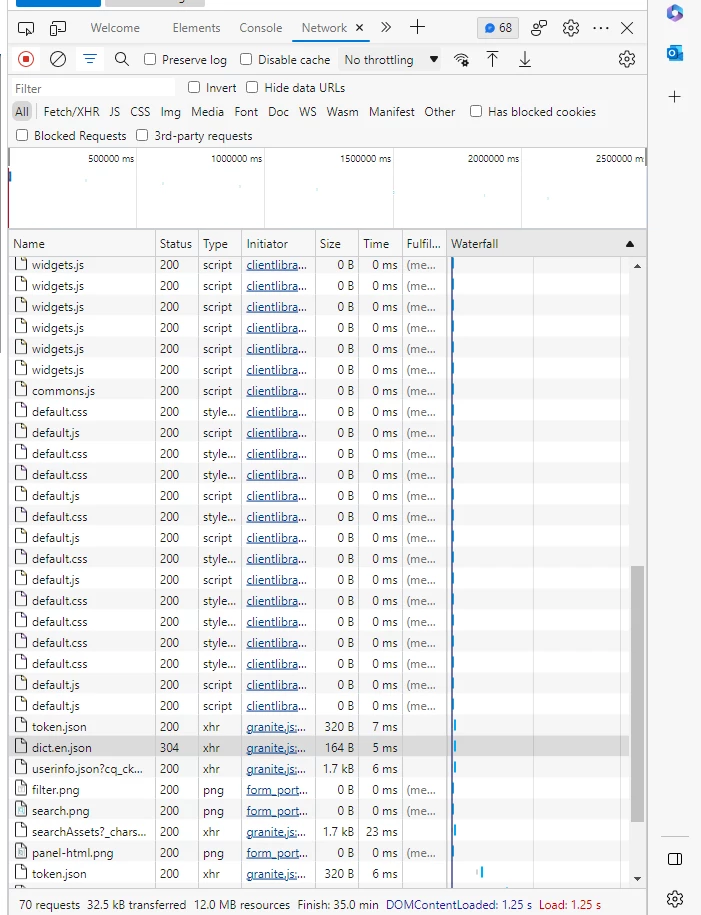
Task: Add a sidebar app with plus icon
Action: point(675,96)
